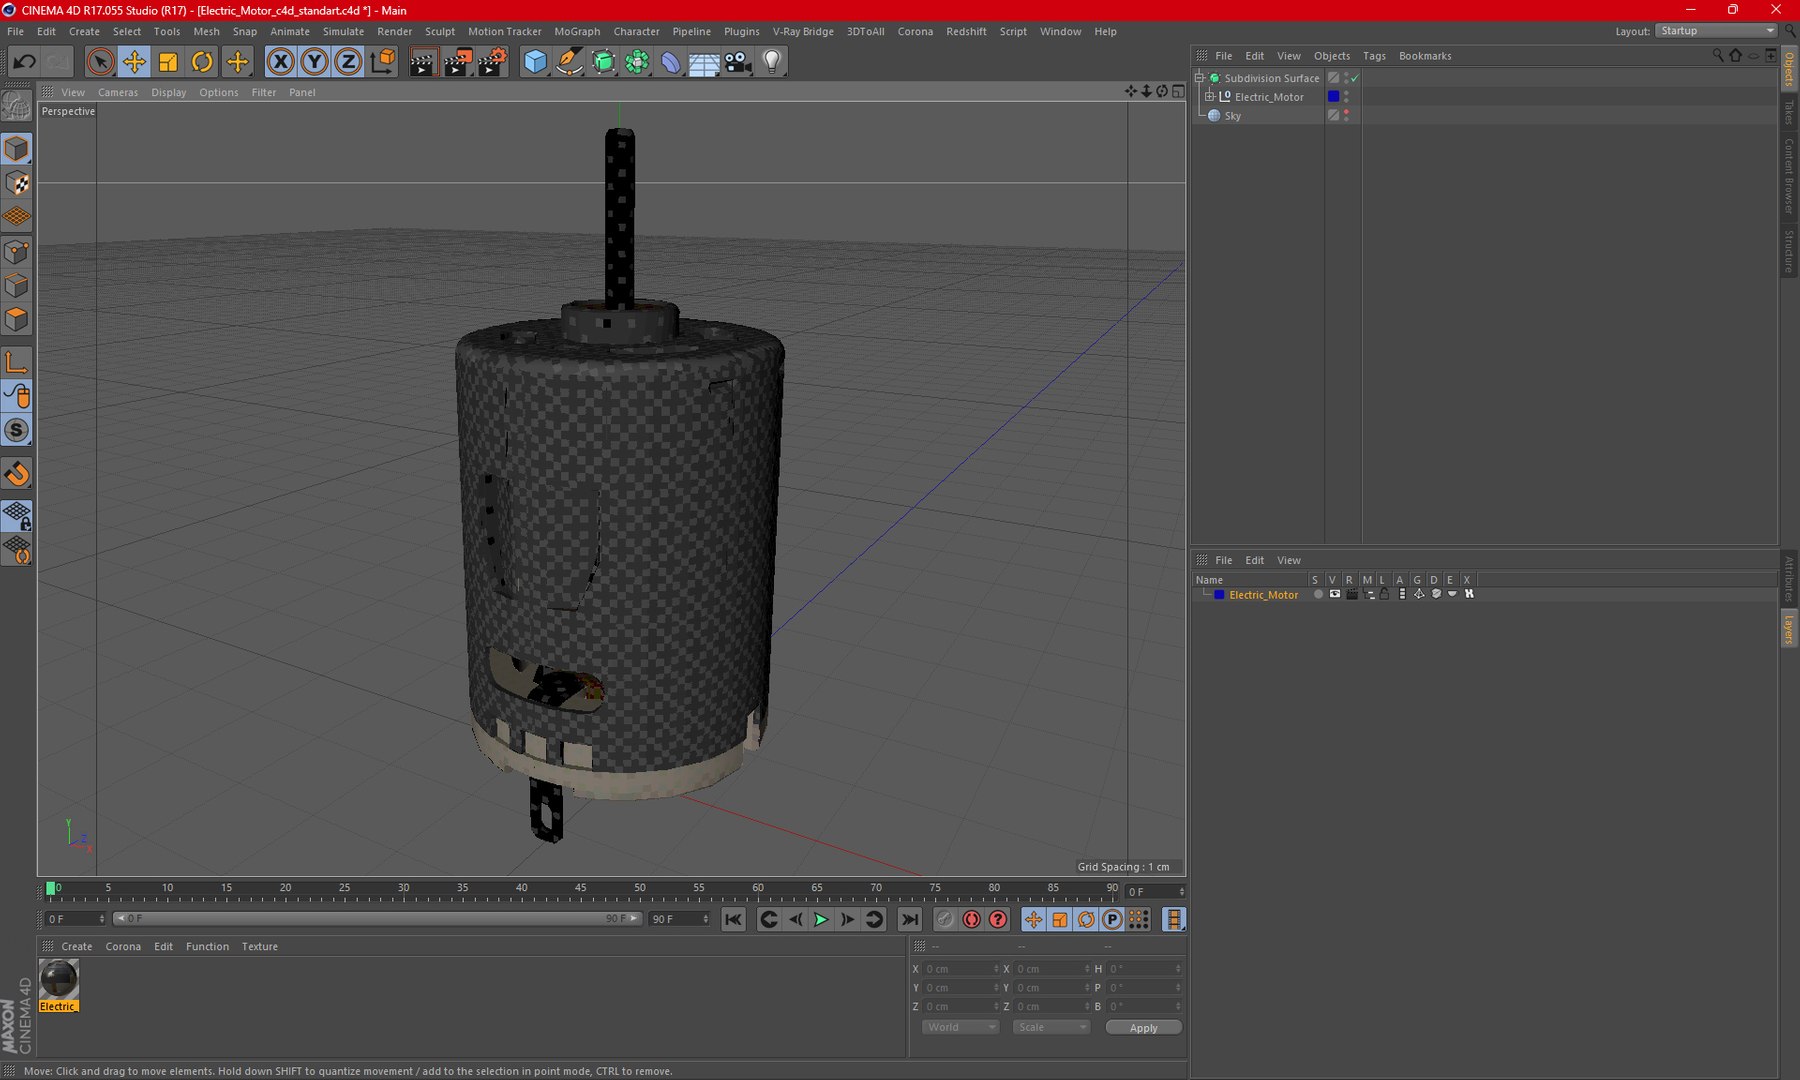The image size is (1800, 1080).
Task: Open the Layout Startup dropdown
Action: pyautogui.click(x=1715, y=31)
